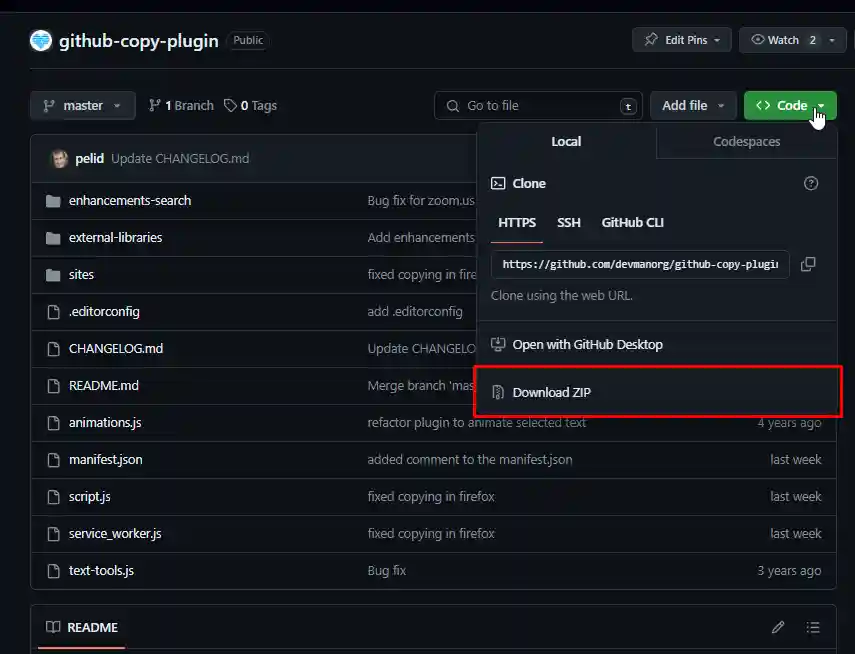Image resolution: width=855 pixels, height=654 pixels.
Task: Click the repository avatar icon beside github-copy-plugin
Action: (41, 40)
